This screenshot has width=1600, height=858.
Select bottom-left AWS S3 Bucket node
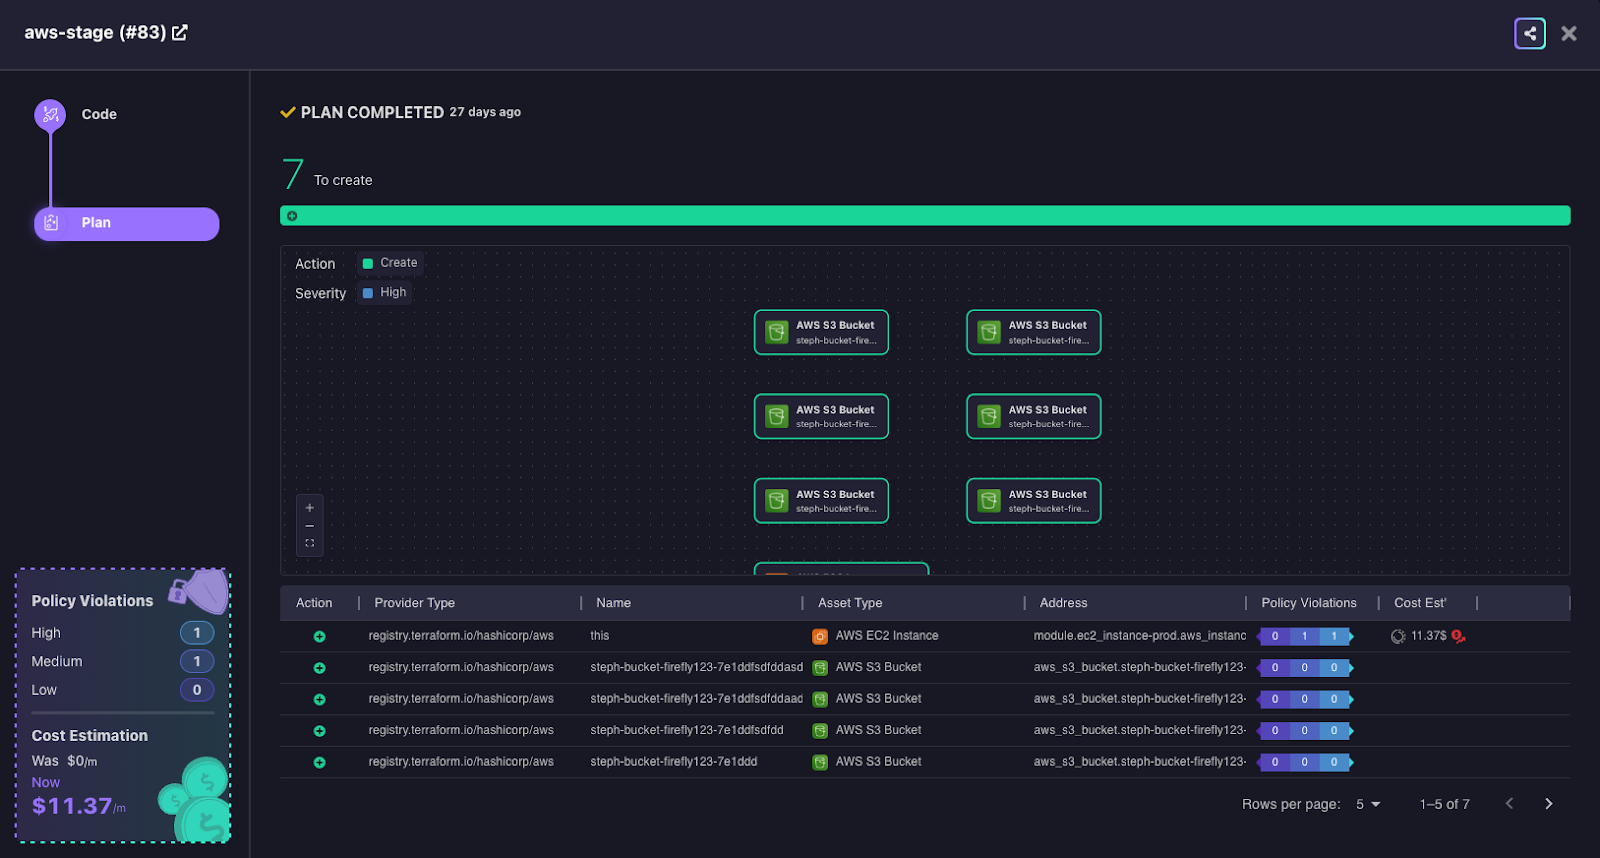[x=821, y=501]
